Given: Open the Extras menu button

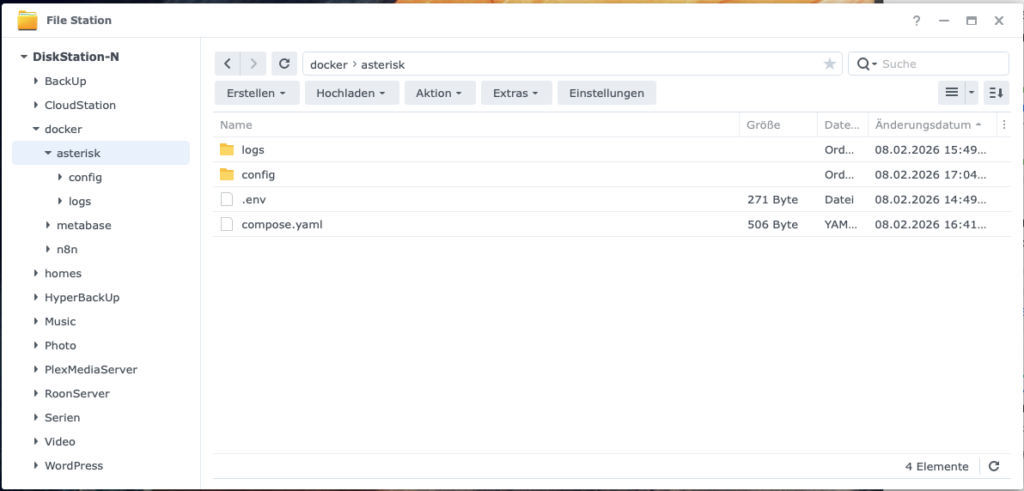Looking at the screenshot, I should (x=516, y=93).
